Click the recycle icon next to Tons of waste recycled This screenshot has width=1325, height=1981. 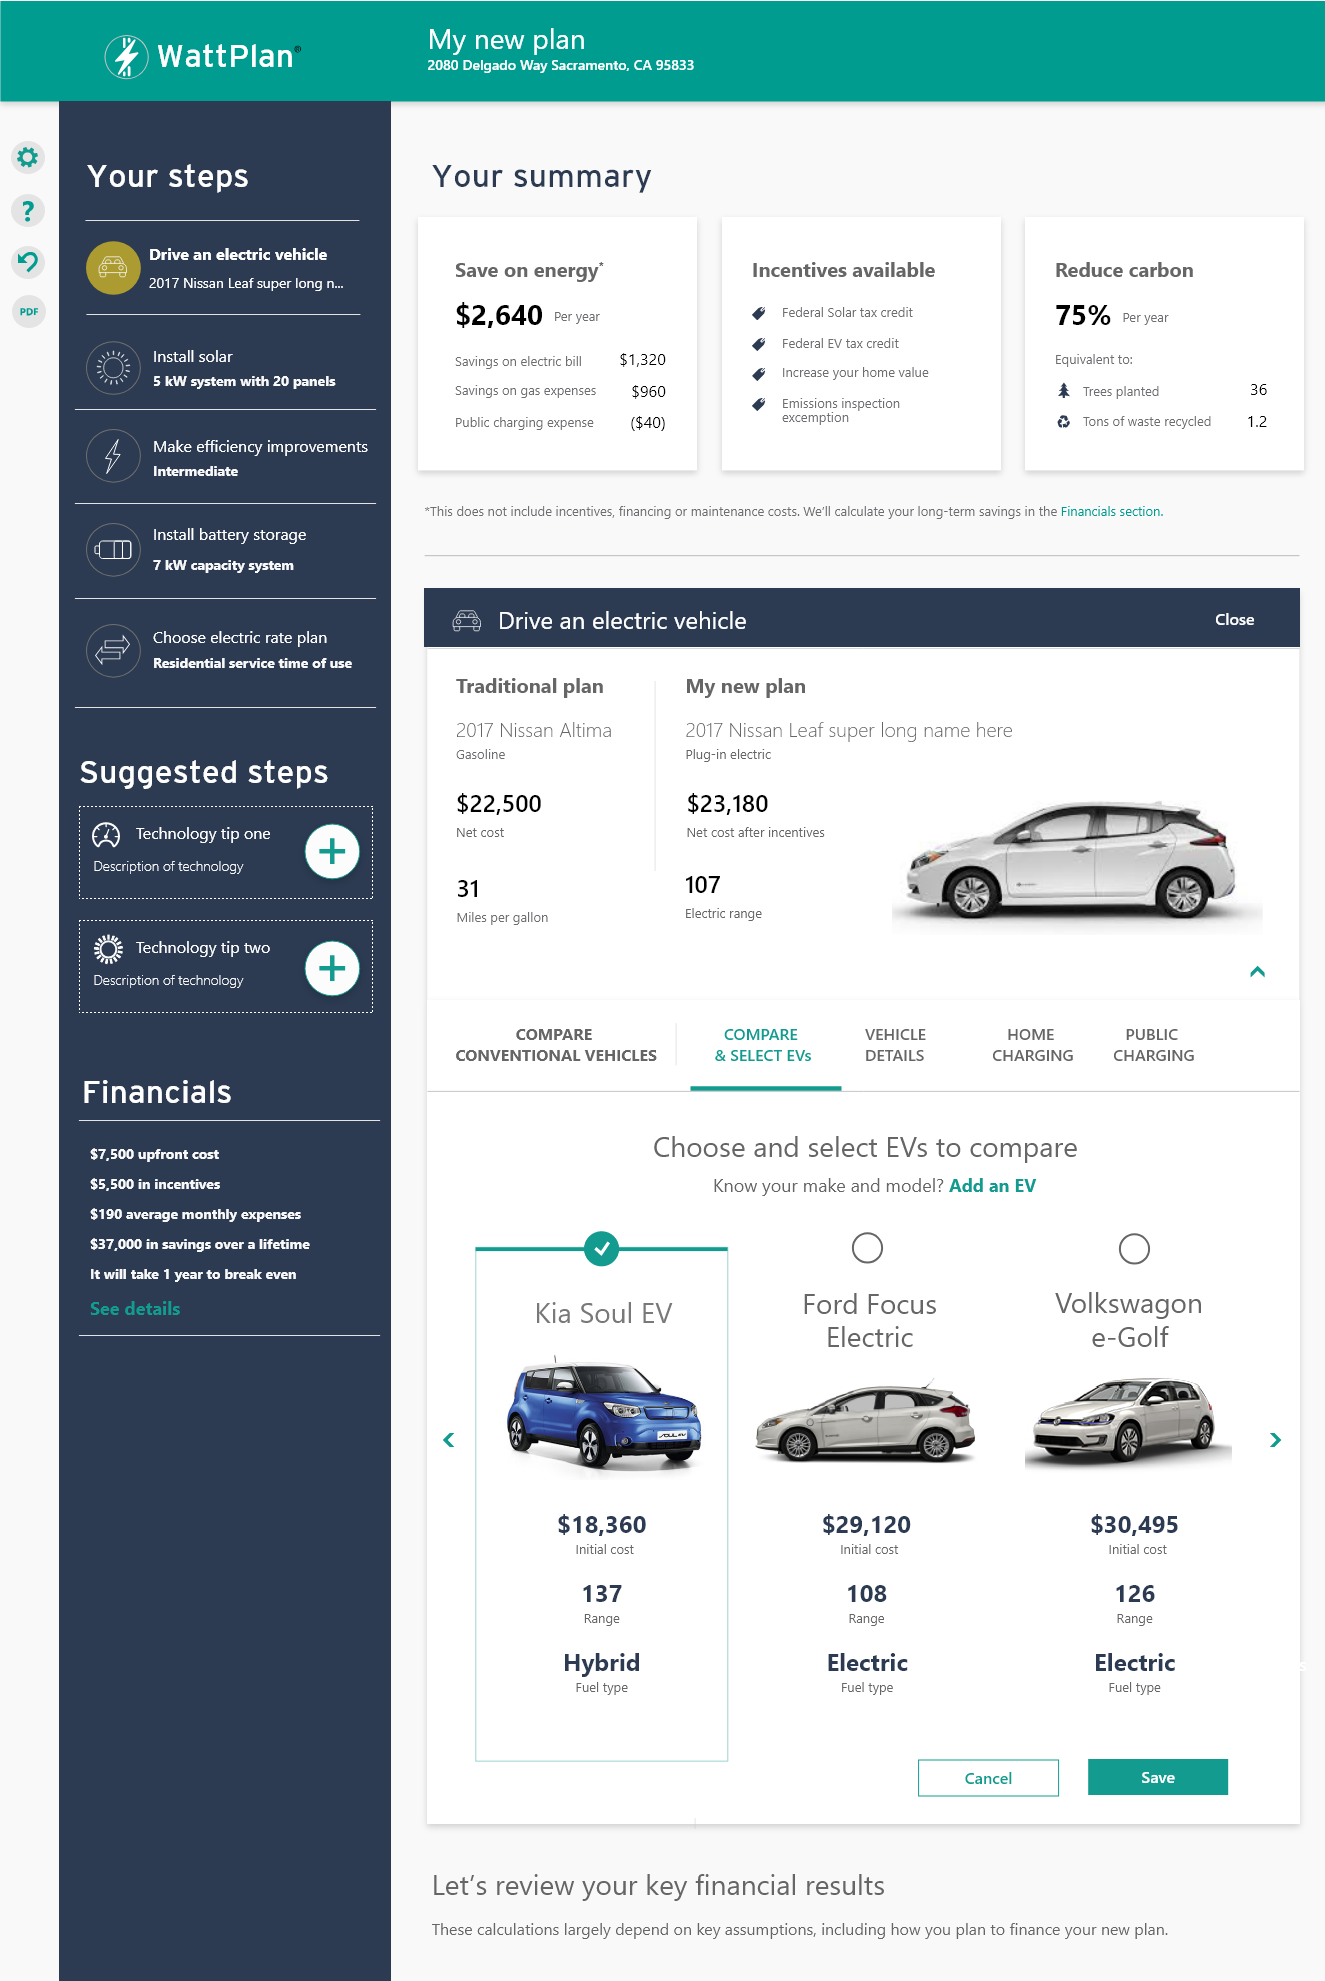click(1064, 422)
